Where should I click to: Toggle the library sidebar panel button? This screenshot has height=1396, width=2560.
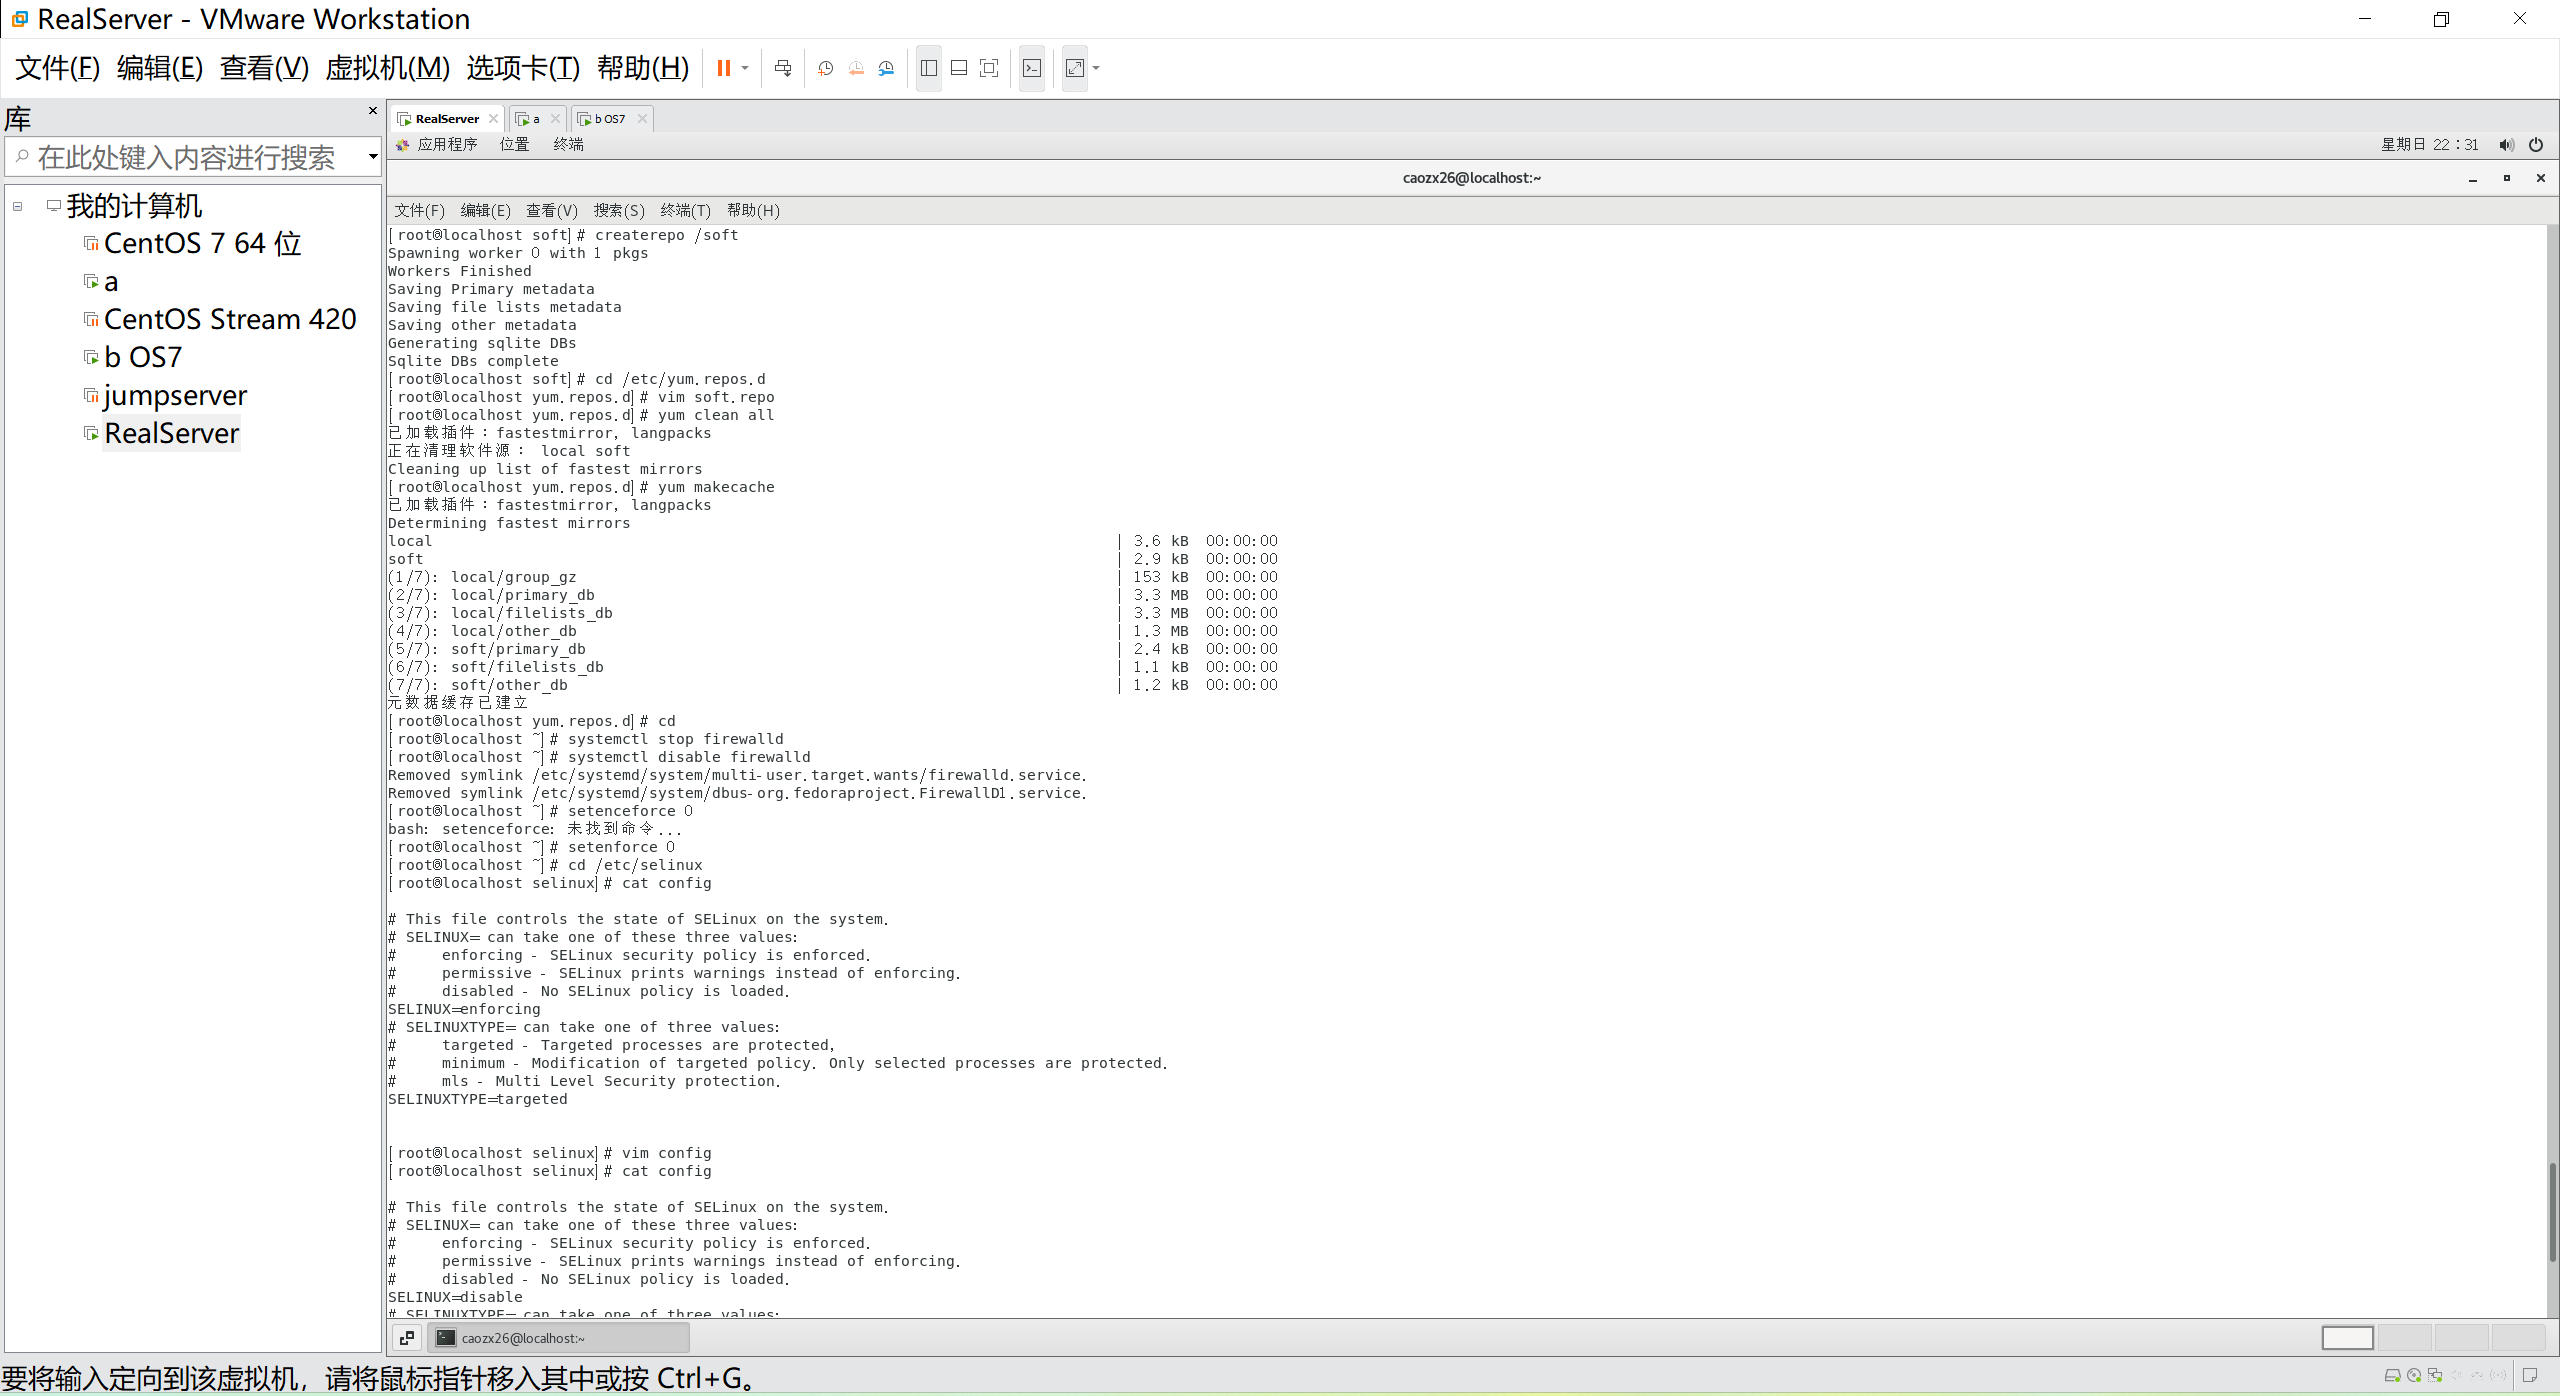click(929, 68)
